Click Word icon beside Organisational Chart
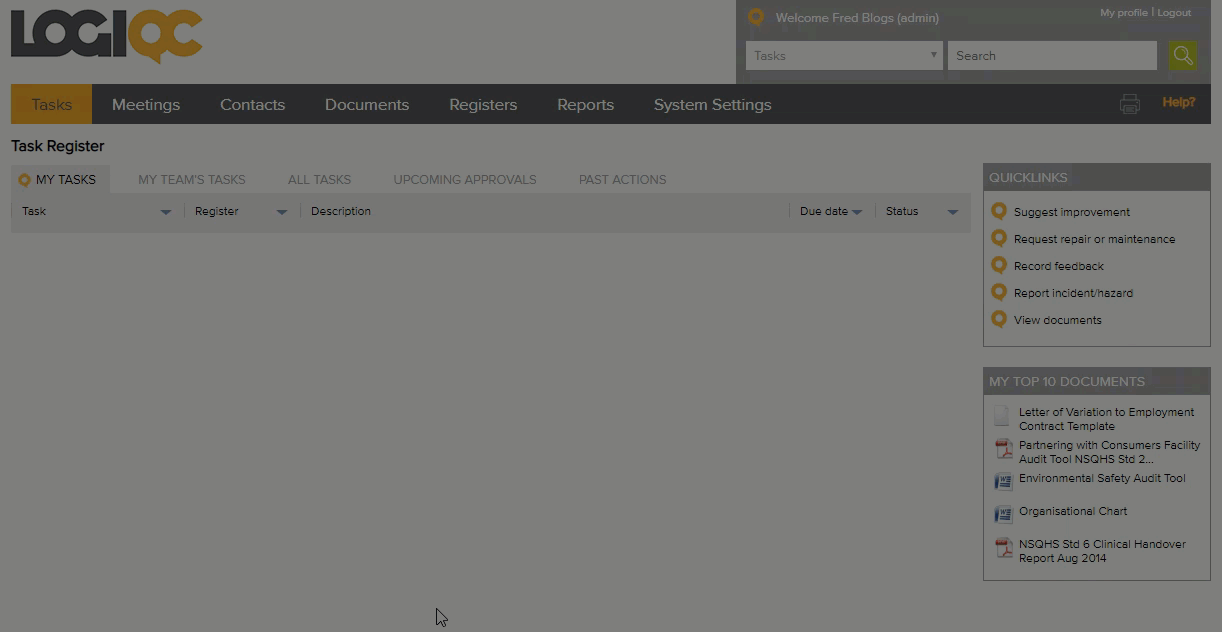 coord(1003,514)
